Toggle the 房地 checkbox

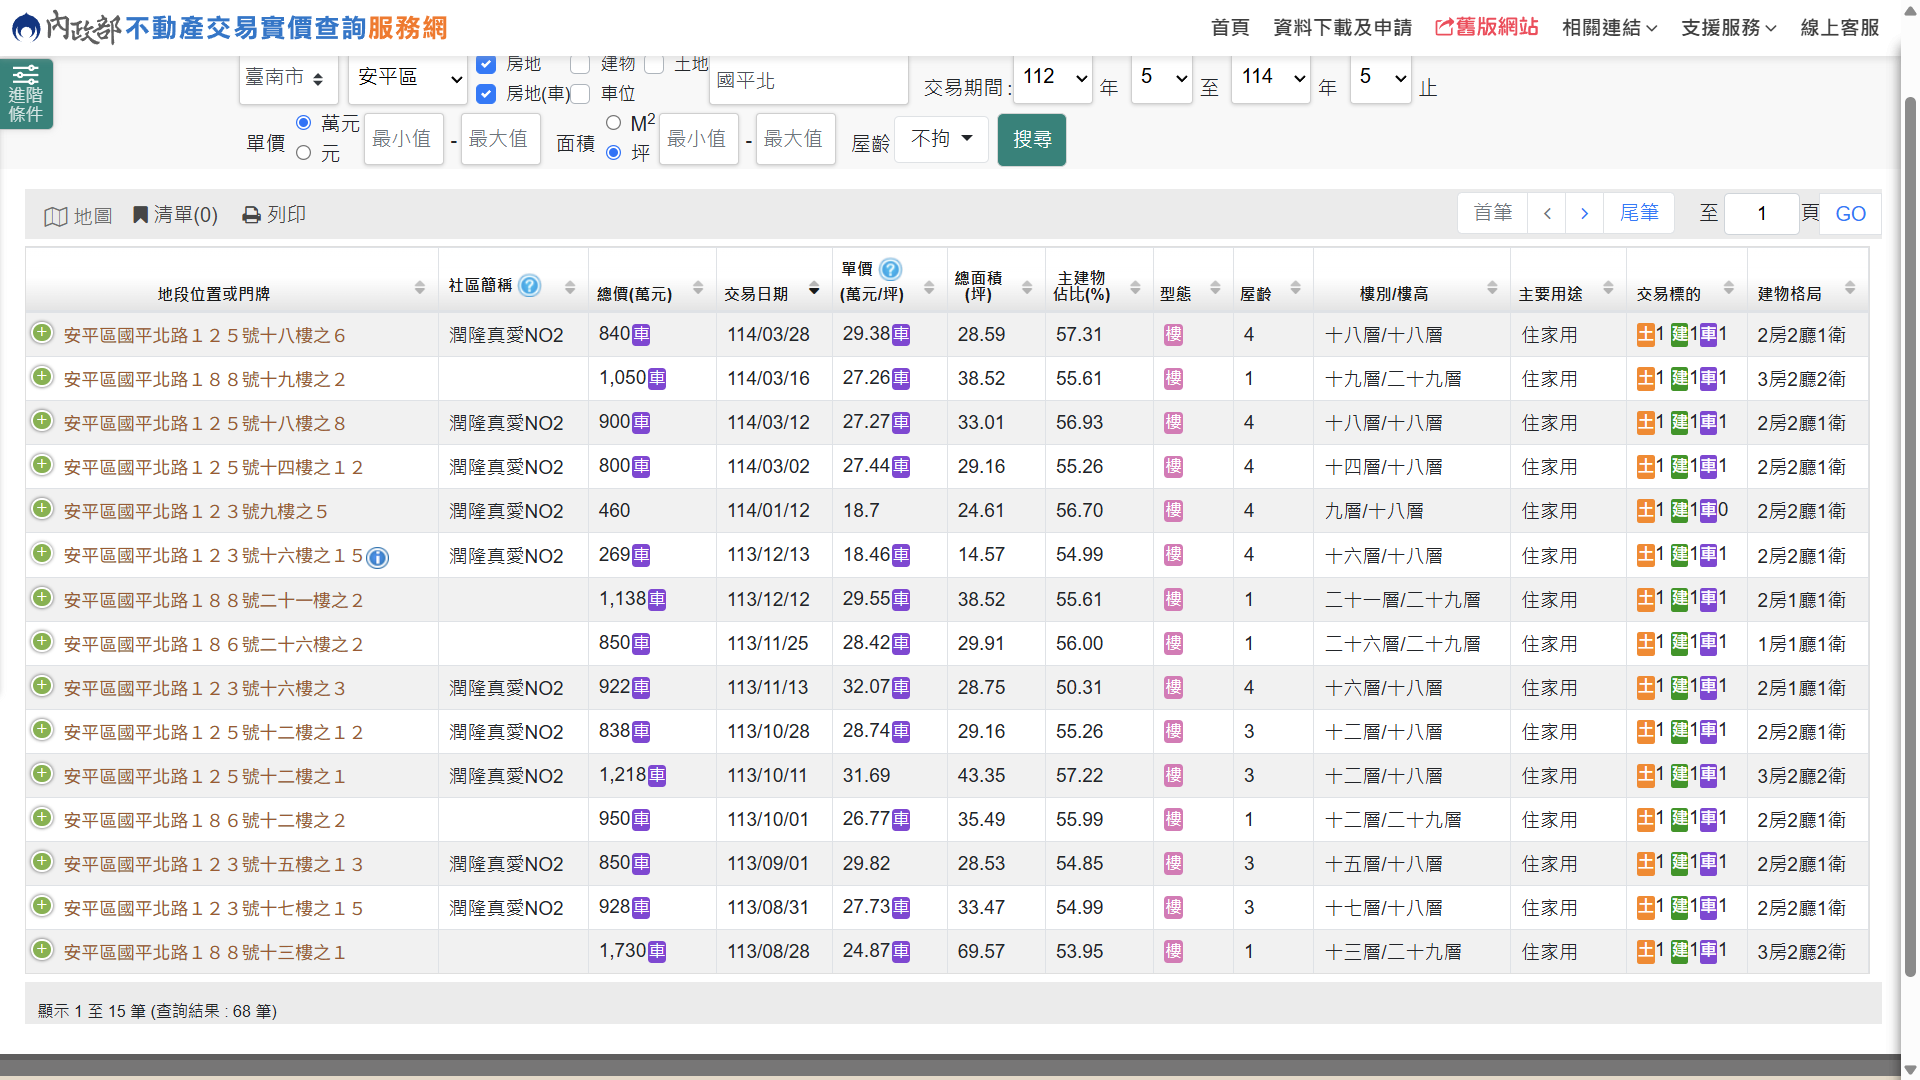tap(486, 64)
